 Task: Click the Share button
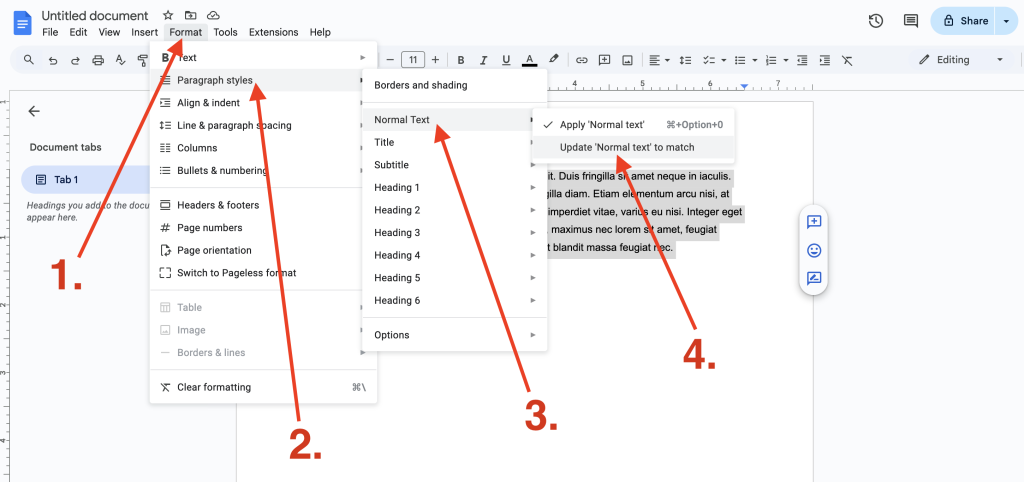964,21
